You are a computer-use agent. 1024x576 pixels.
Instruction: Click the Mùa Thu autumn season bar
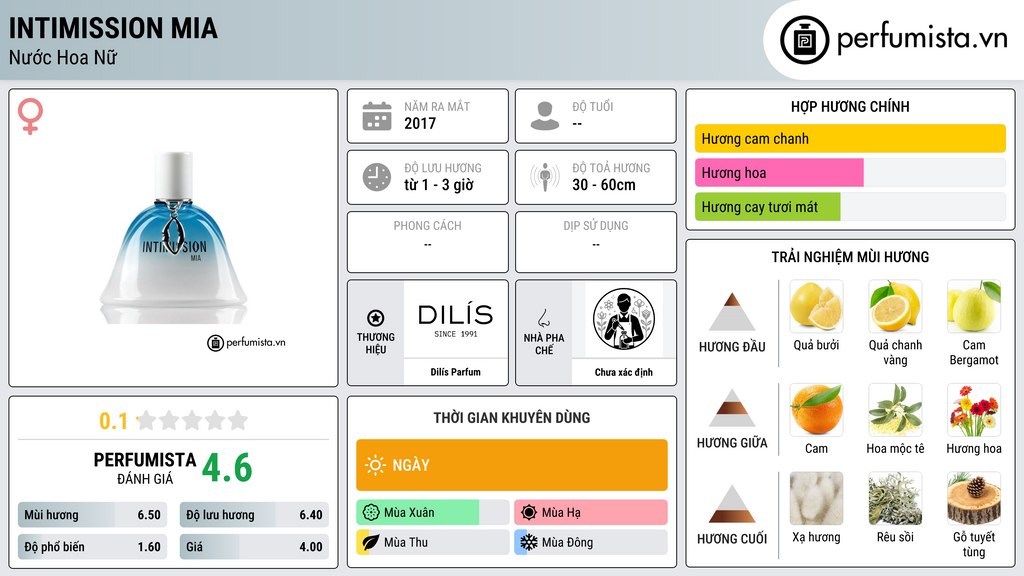click(x=433, y=543)
